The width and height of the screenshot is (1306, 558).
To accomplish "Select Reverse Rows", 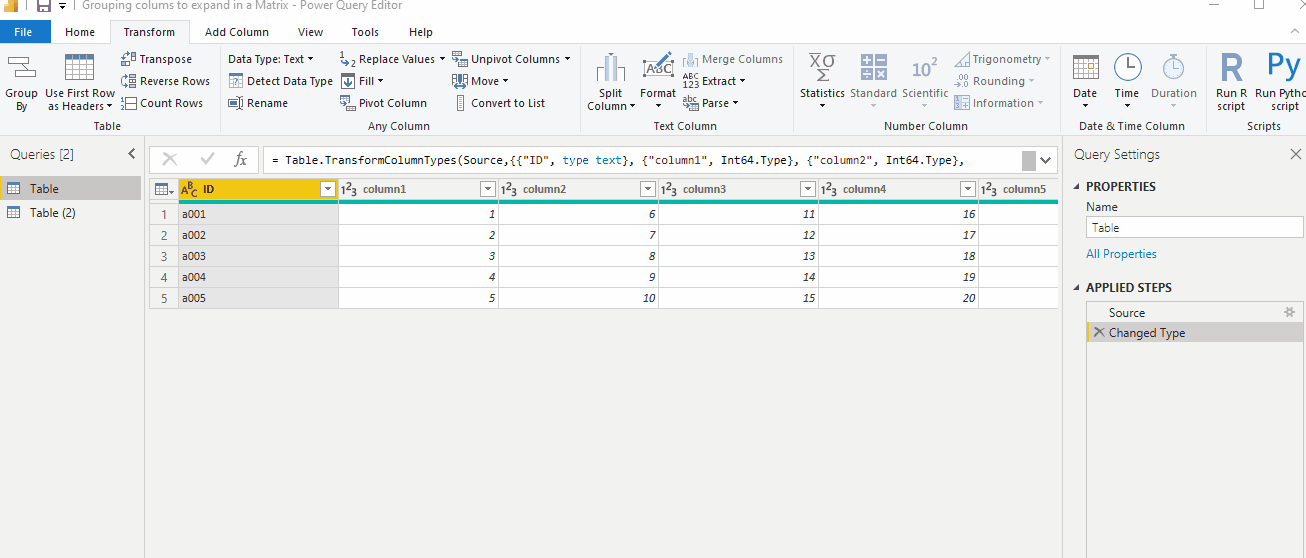I will (x=166, y=81).
